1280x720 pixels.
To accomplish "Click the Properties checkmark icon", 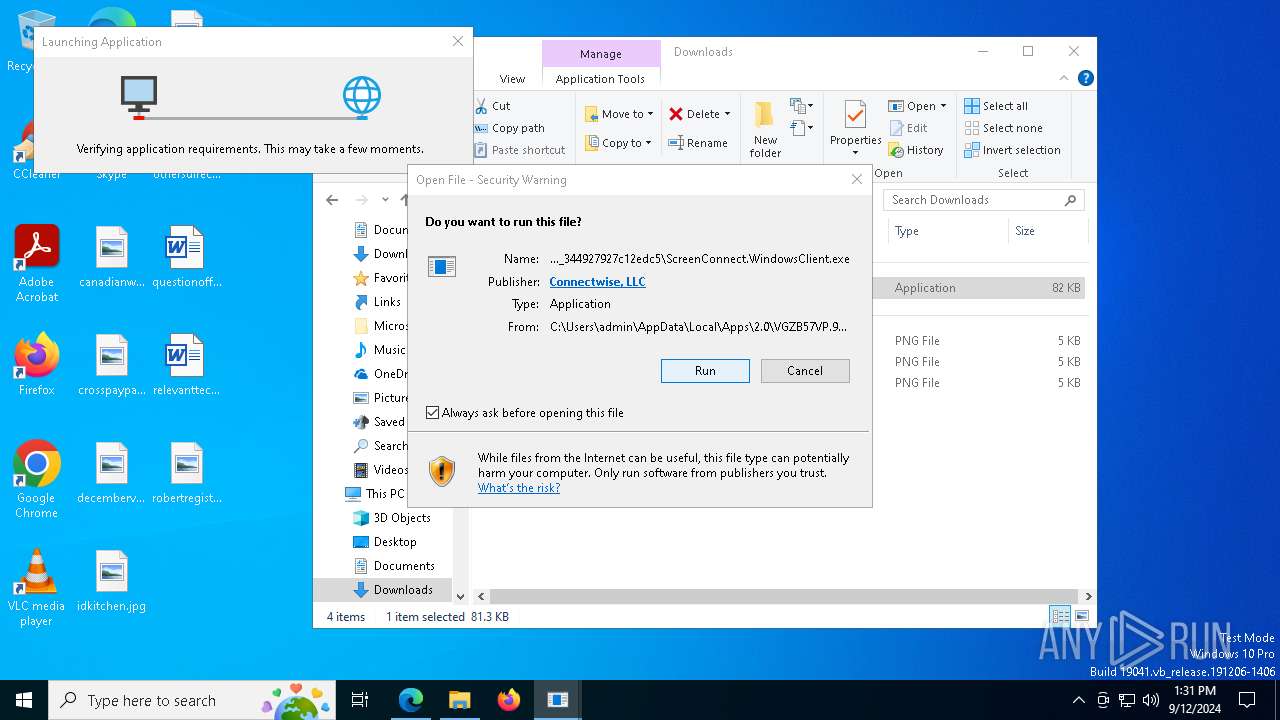I will (855, 115).
